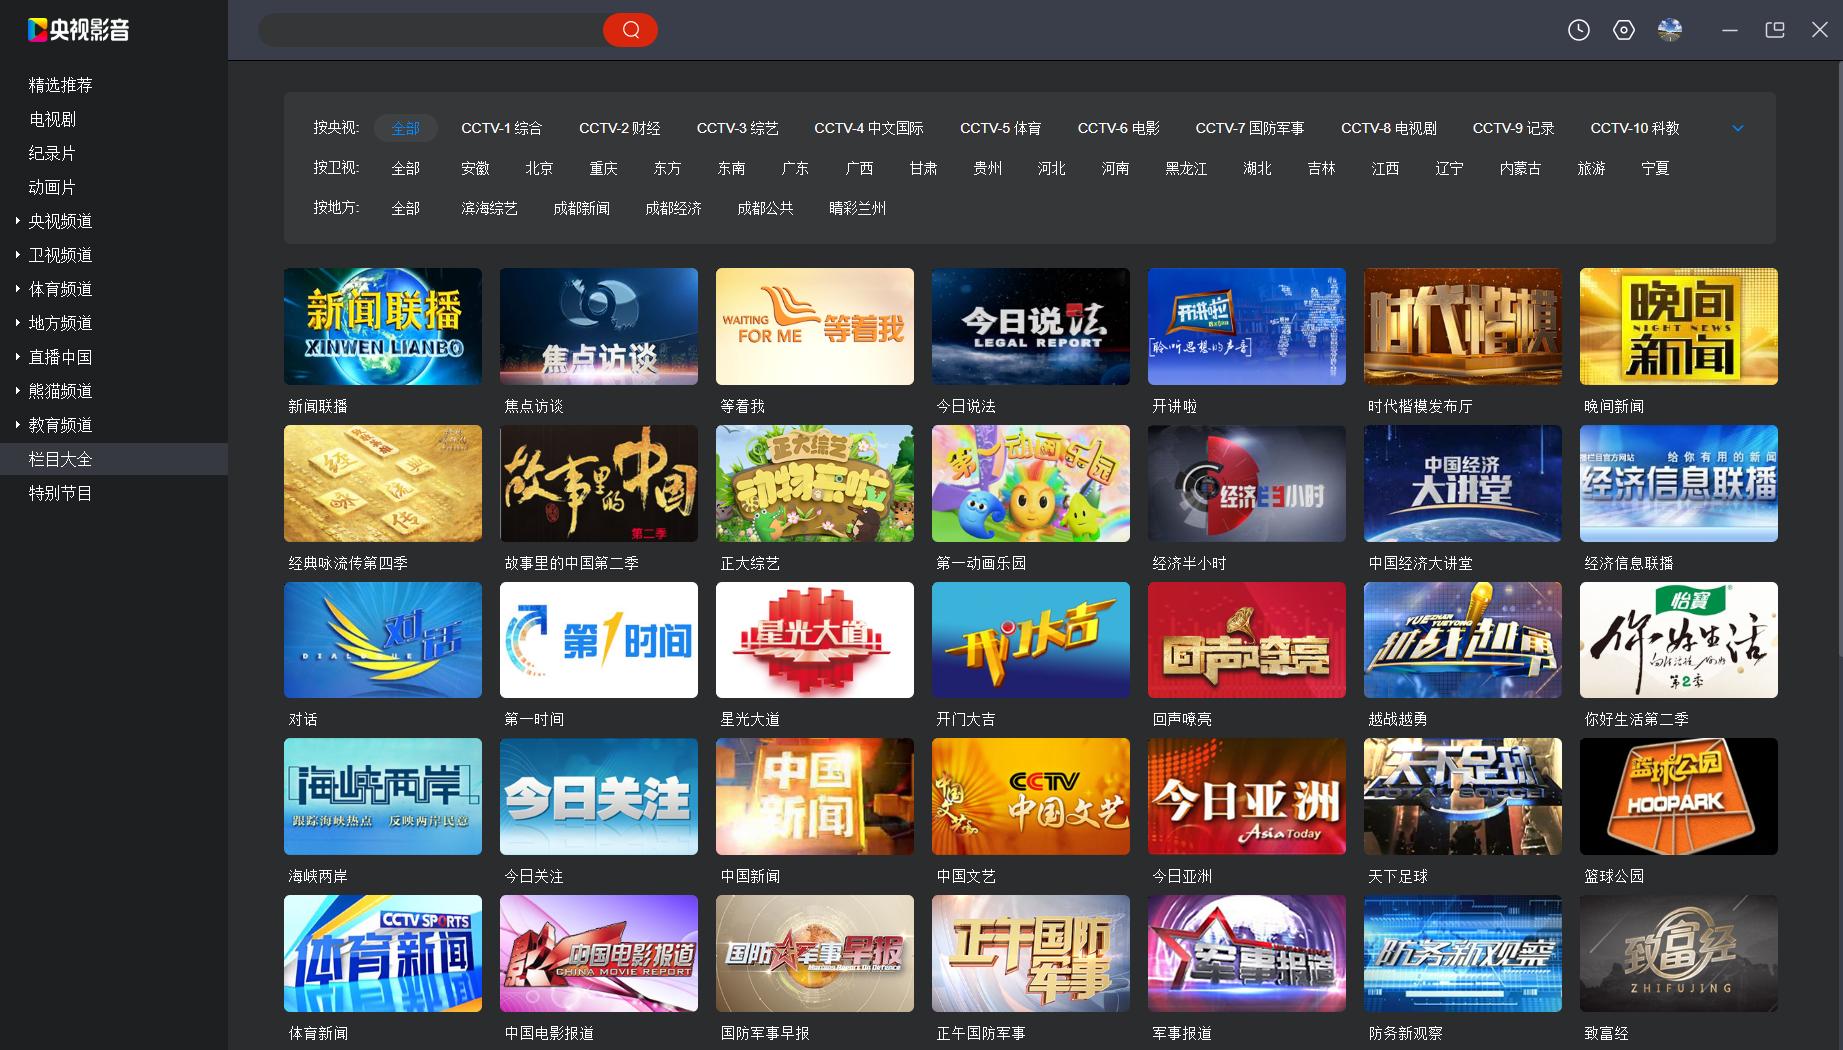Image resolution: width=1843 pixels, height=1050 pixels.
Task: Filter local channels by 睛彩兰州
Action: tap(857, 208)
